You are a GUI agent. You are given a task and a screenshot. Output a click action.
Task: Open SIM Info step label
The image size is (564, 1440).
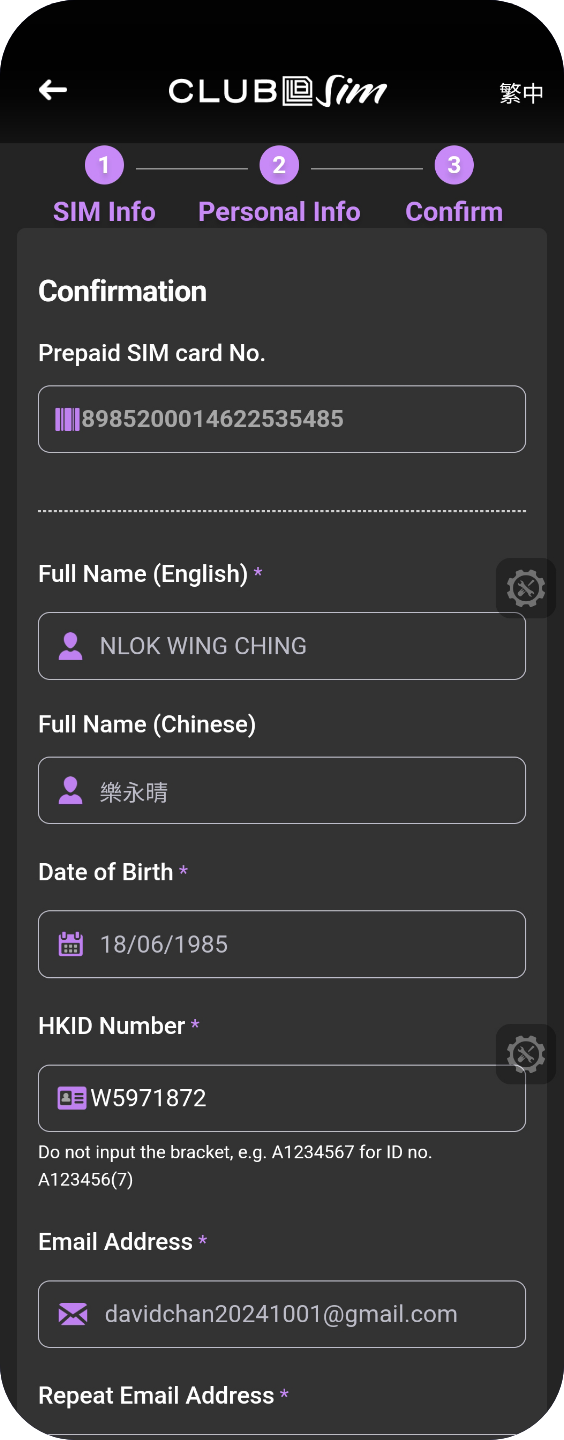(104, 212)
